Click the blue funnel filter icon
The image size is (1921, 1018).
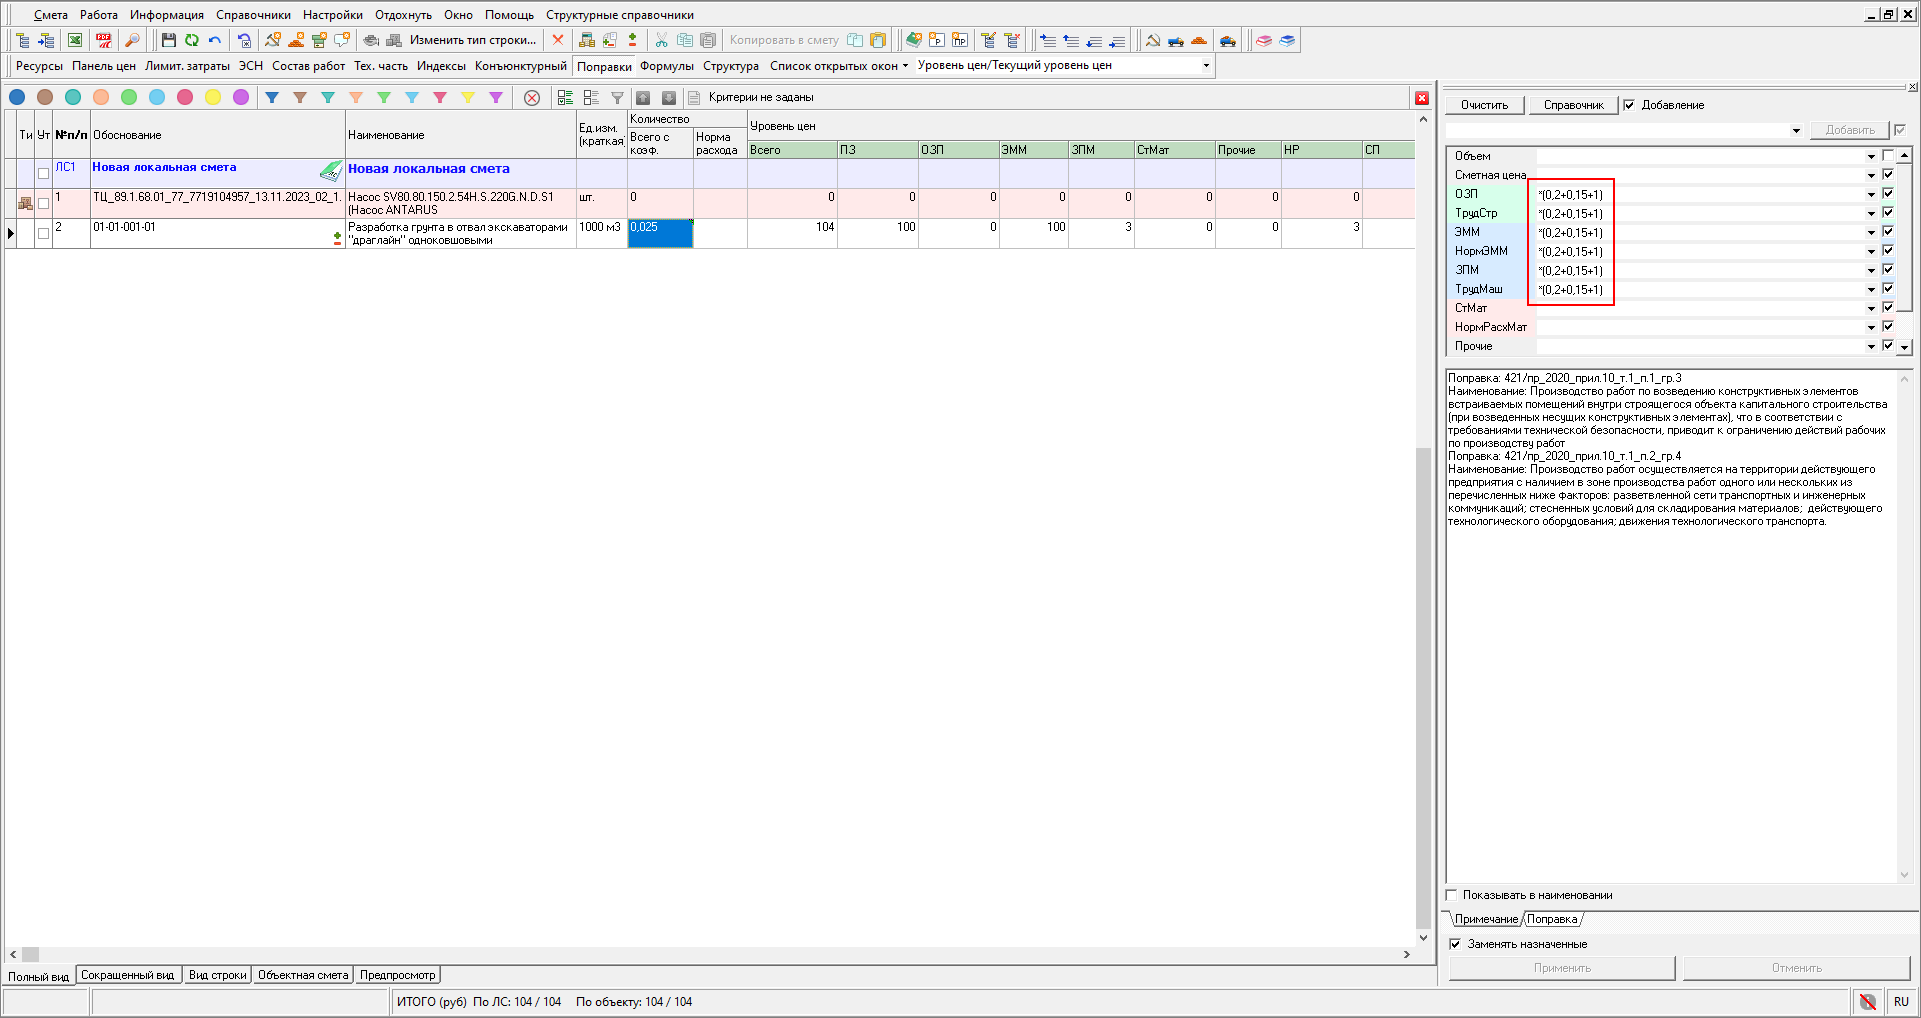point(272,97)
